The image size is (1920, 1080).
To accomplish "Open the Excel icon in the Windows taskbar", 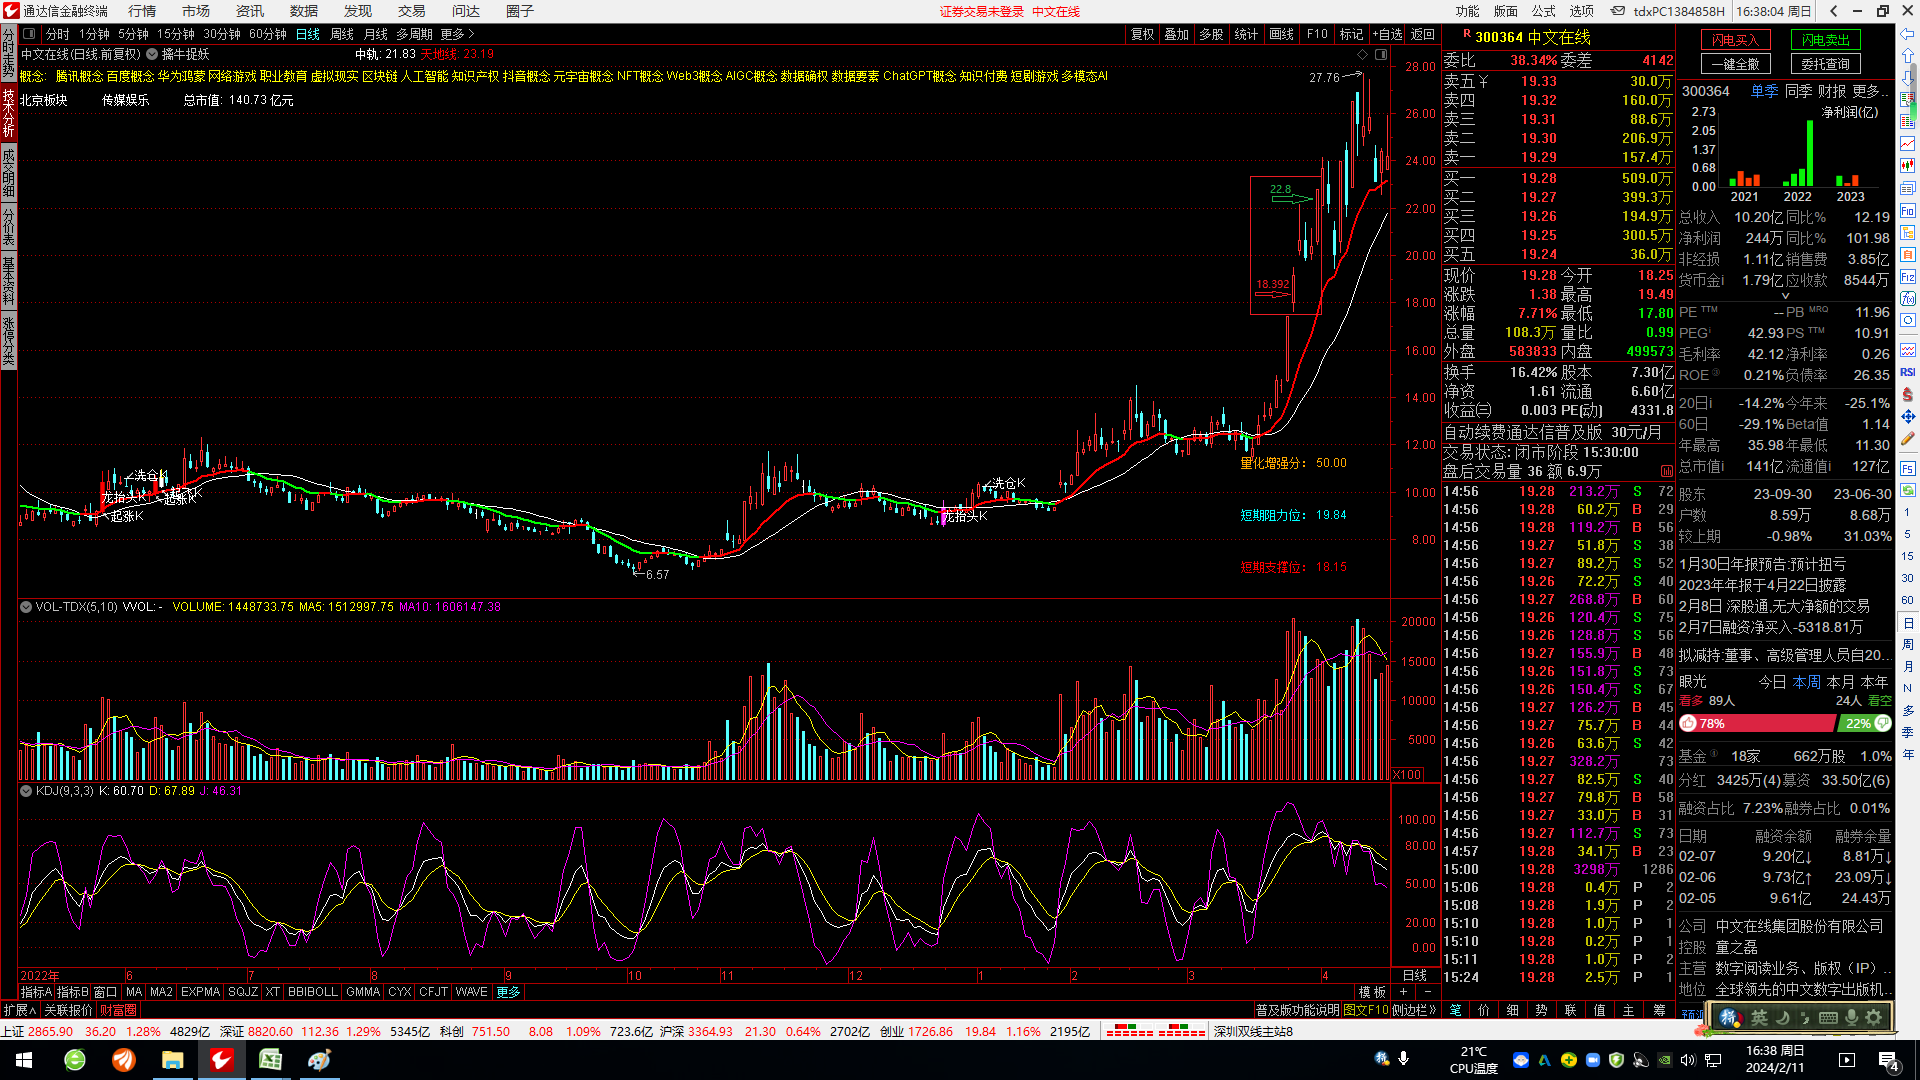I will [270, 1059].
